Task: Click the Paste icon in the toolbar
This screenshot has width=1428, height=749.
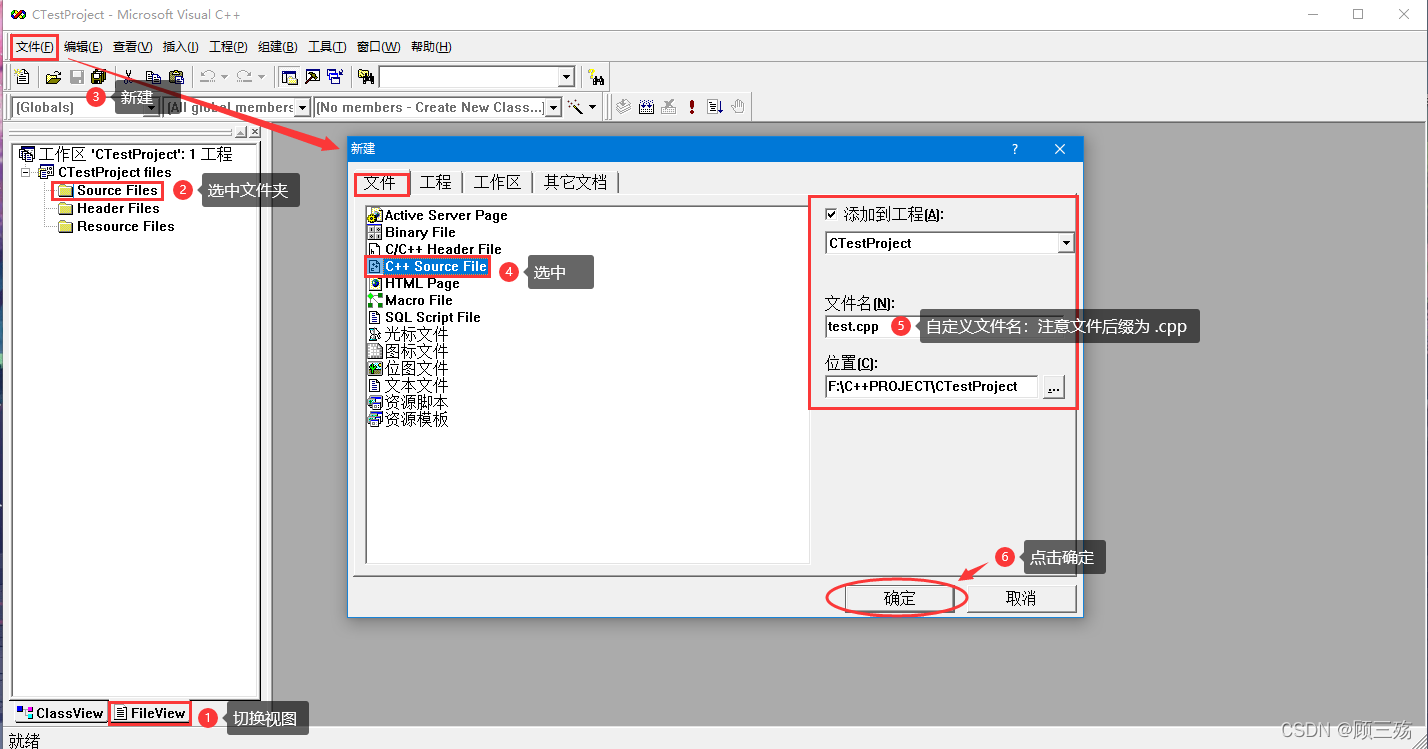Action: point(176,76)
